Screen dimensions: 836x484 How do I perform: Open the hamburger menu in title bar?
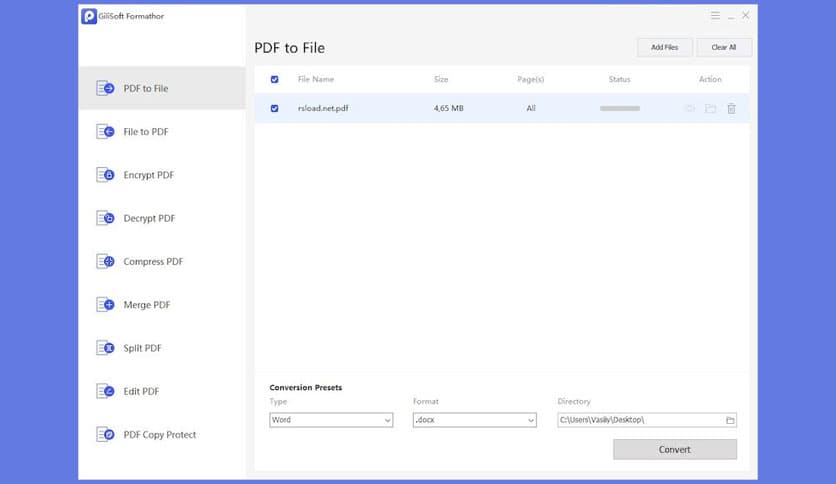[716, 15]
